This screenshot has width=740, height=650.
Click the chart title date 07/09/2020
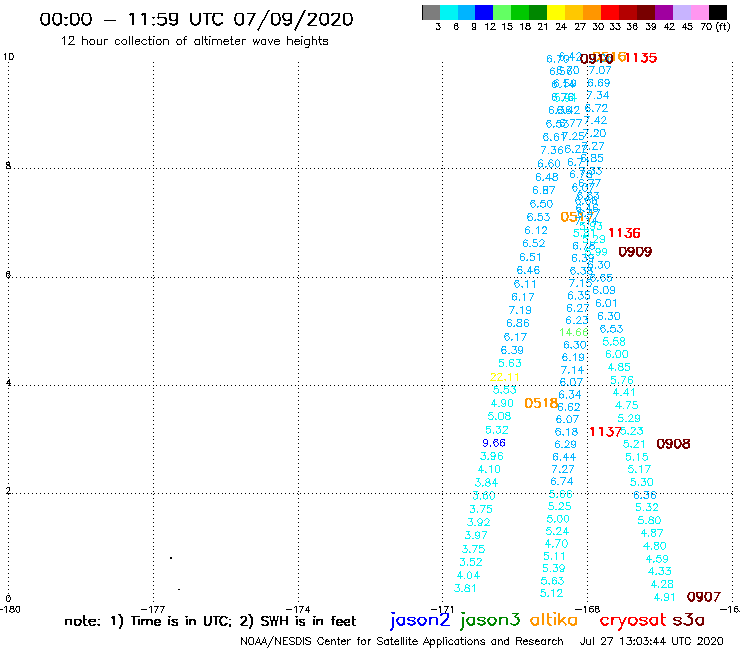[x=293, y=19]
